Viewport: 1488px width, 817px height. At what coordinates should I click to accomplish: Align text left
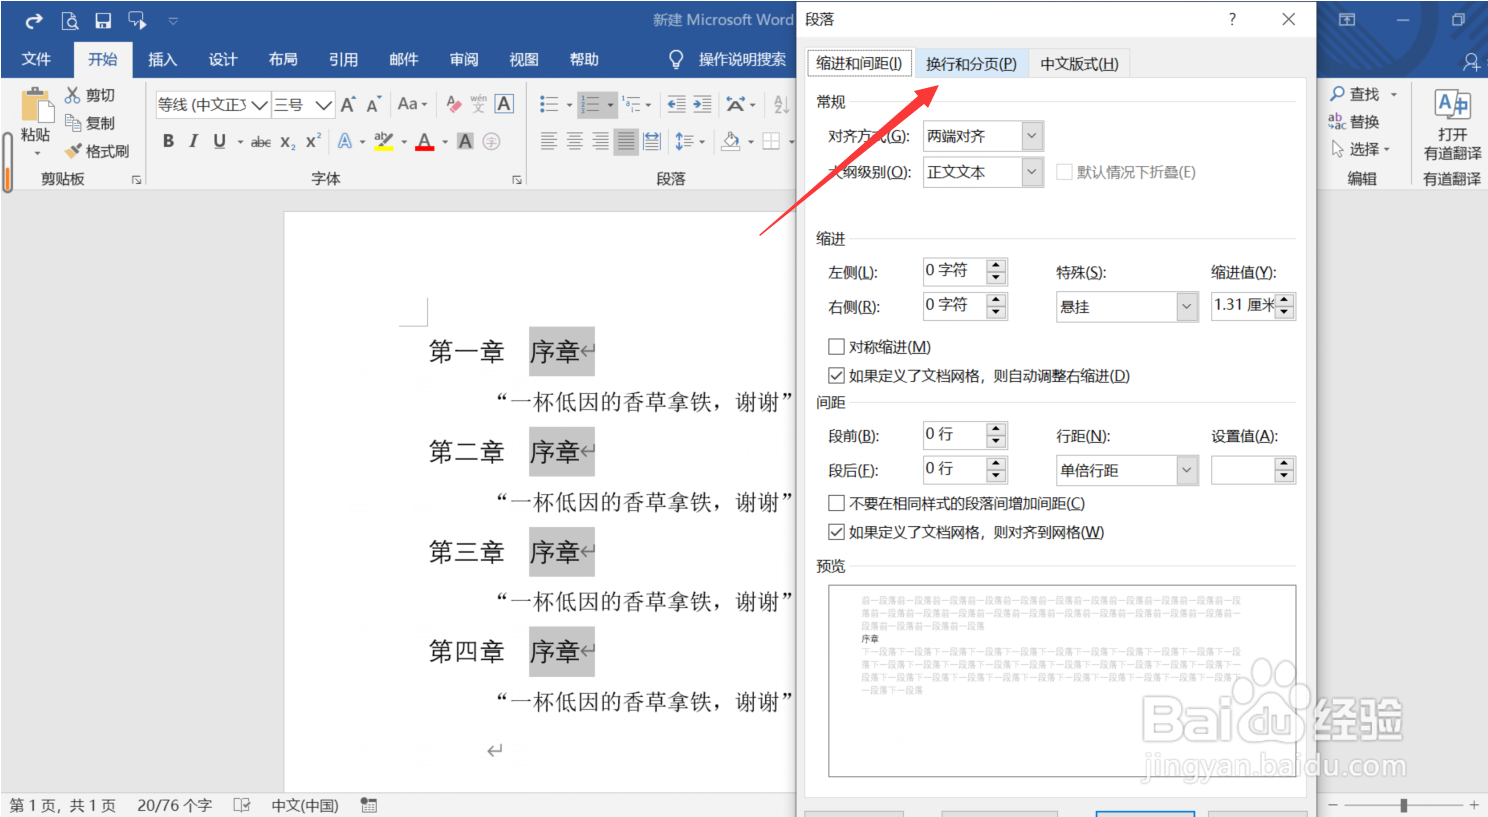click(x=549, y=141)
